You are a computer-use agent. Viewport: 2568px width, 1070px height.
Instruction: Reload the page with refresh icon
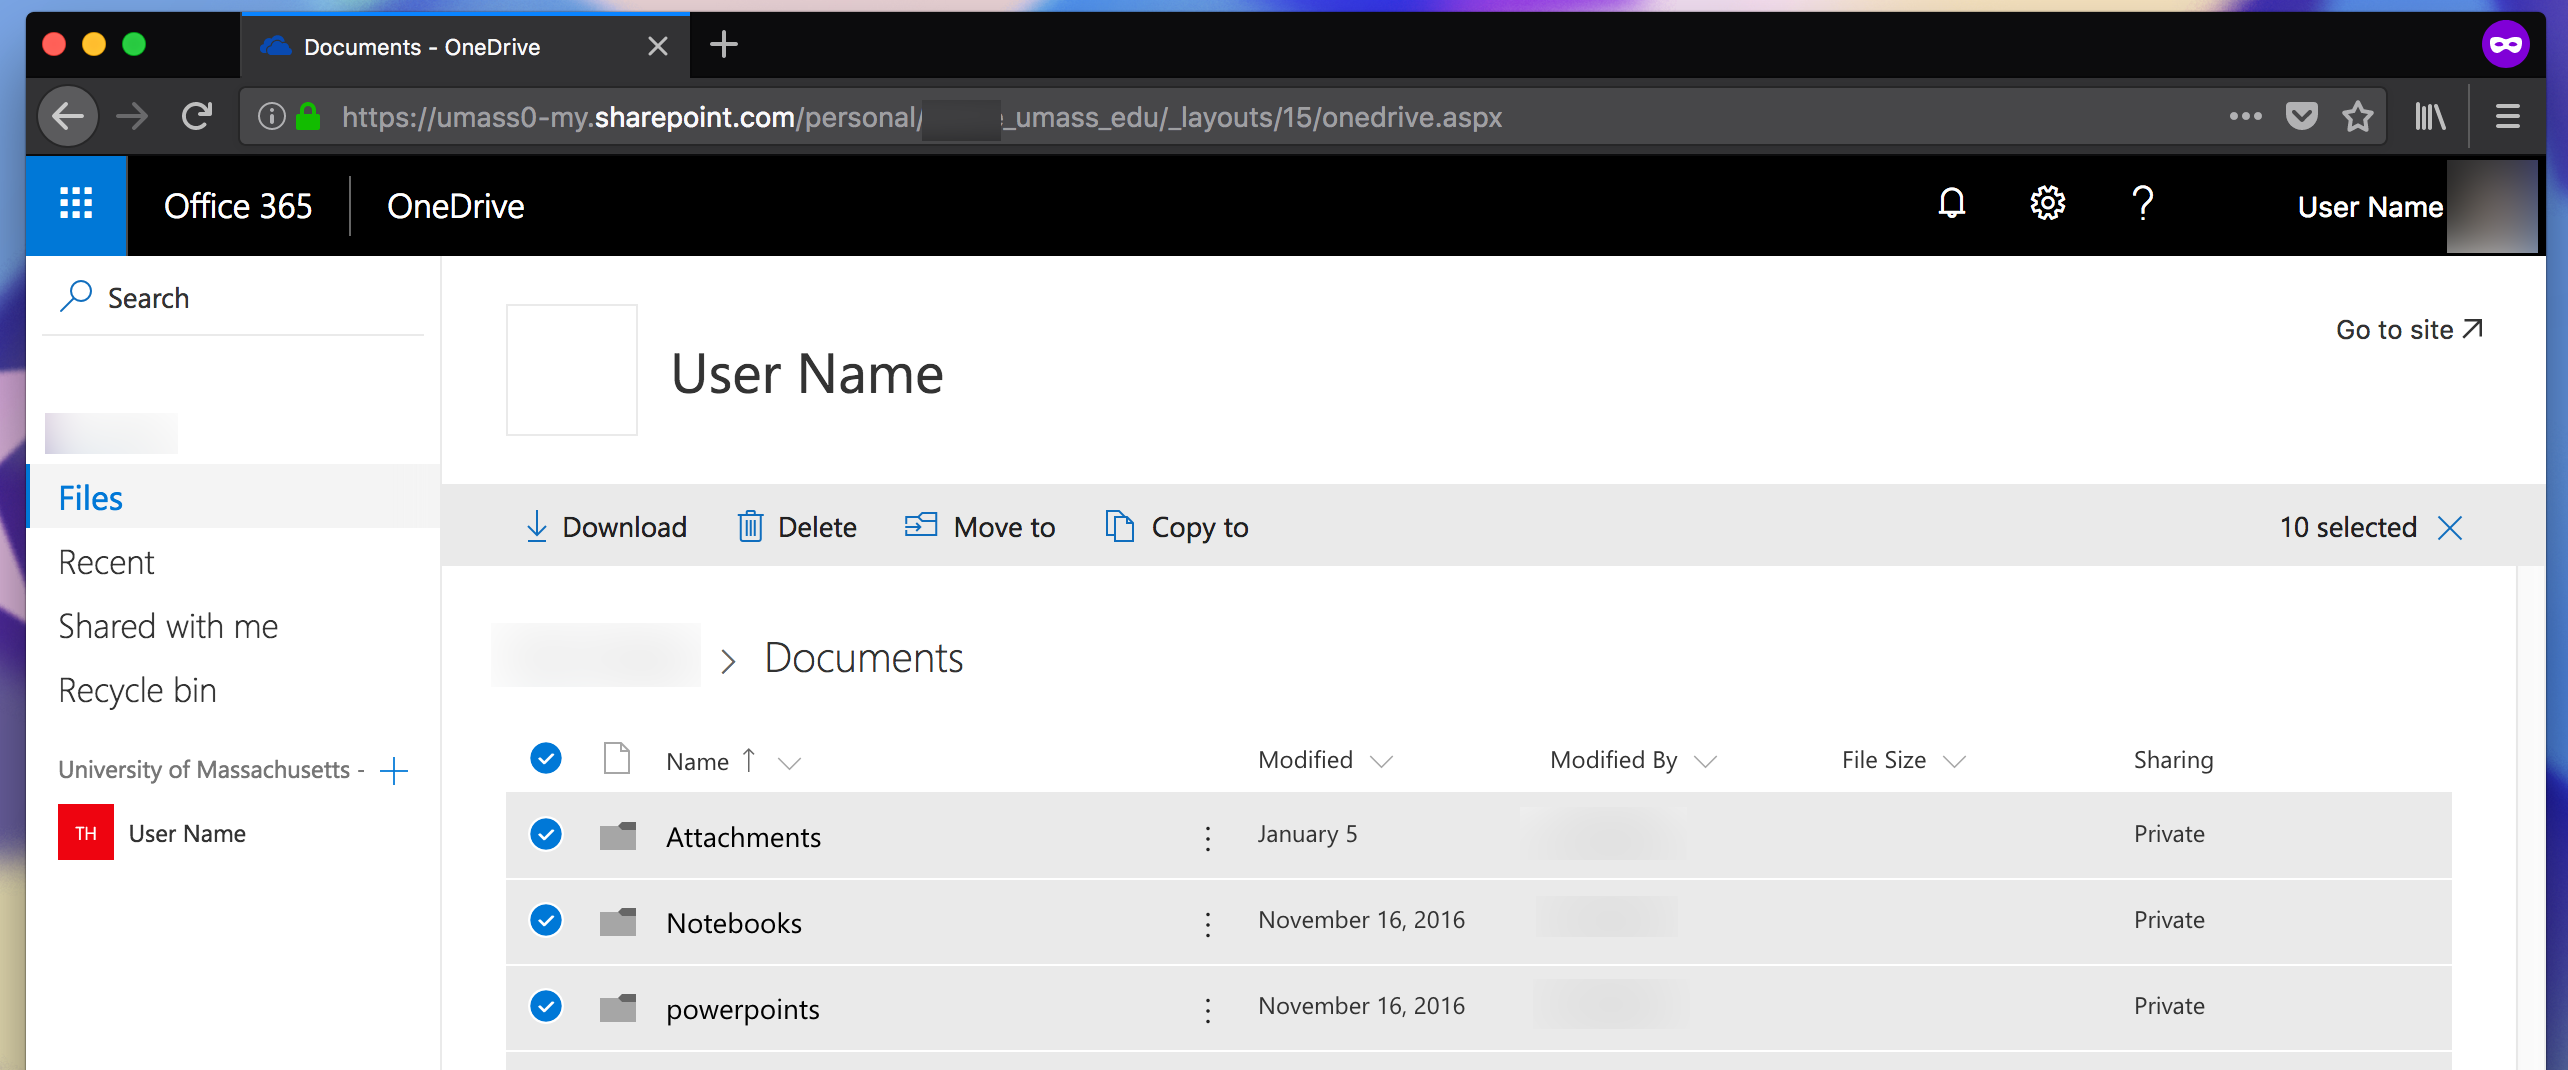coord(197,117)
